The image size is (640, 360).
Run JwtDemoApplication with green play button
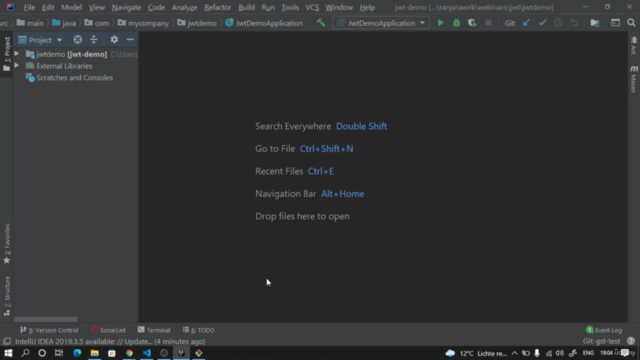tap(440, 23)
